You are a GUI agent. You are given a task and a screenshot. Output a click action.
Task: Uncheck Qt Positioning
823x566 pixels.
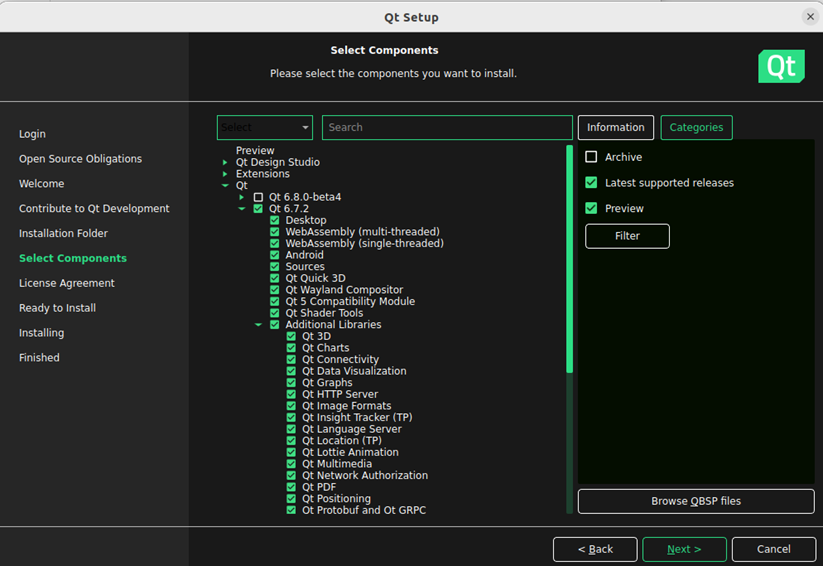pos(291,499)
